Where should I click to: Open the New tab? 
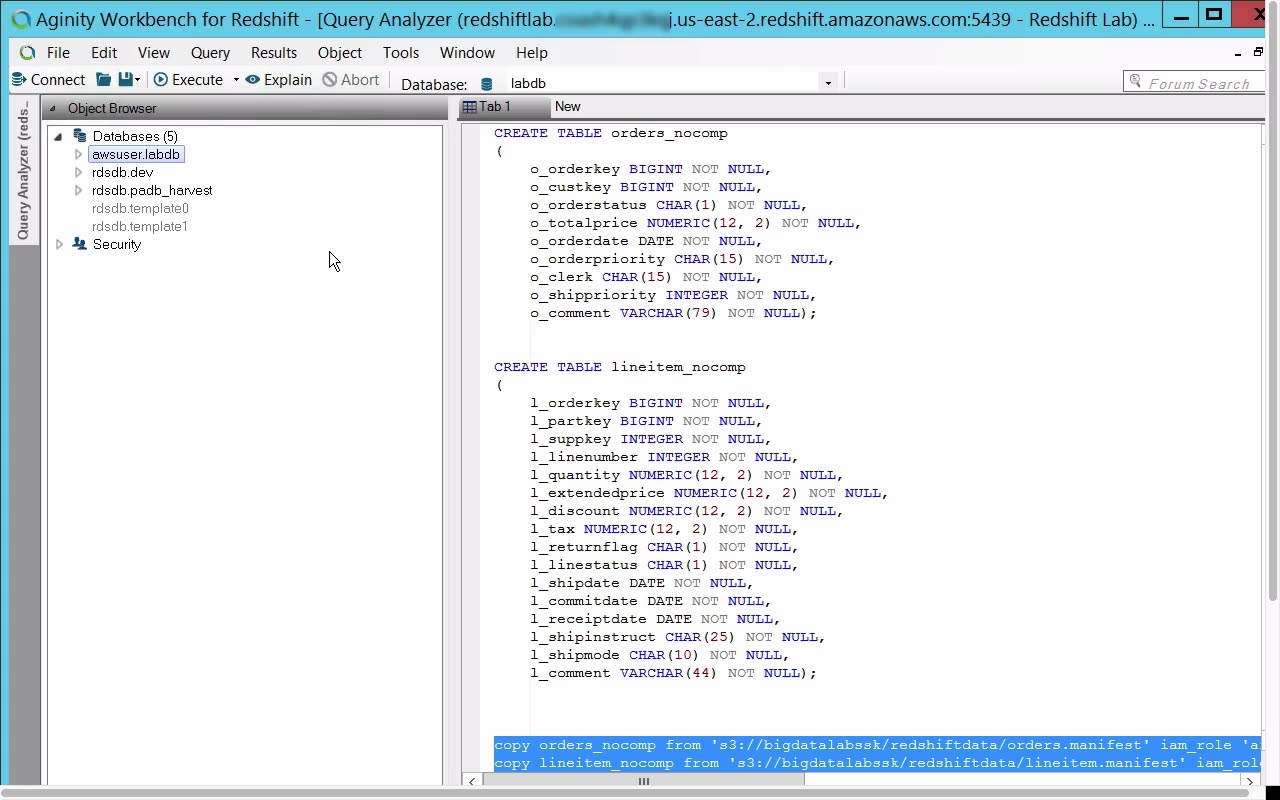tap(568, 107)
